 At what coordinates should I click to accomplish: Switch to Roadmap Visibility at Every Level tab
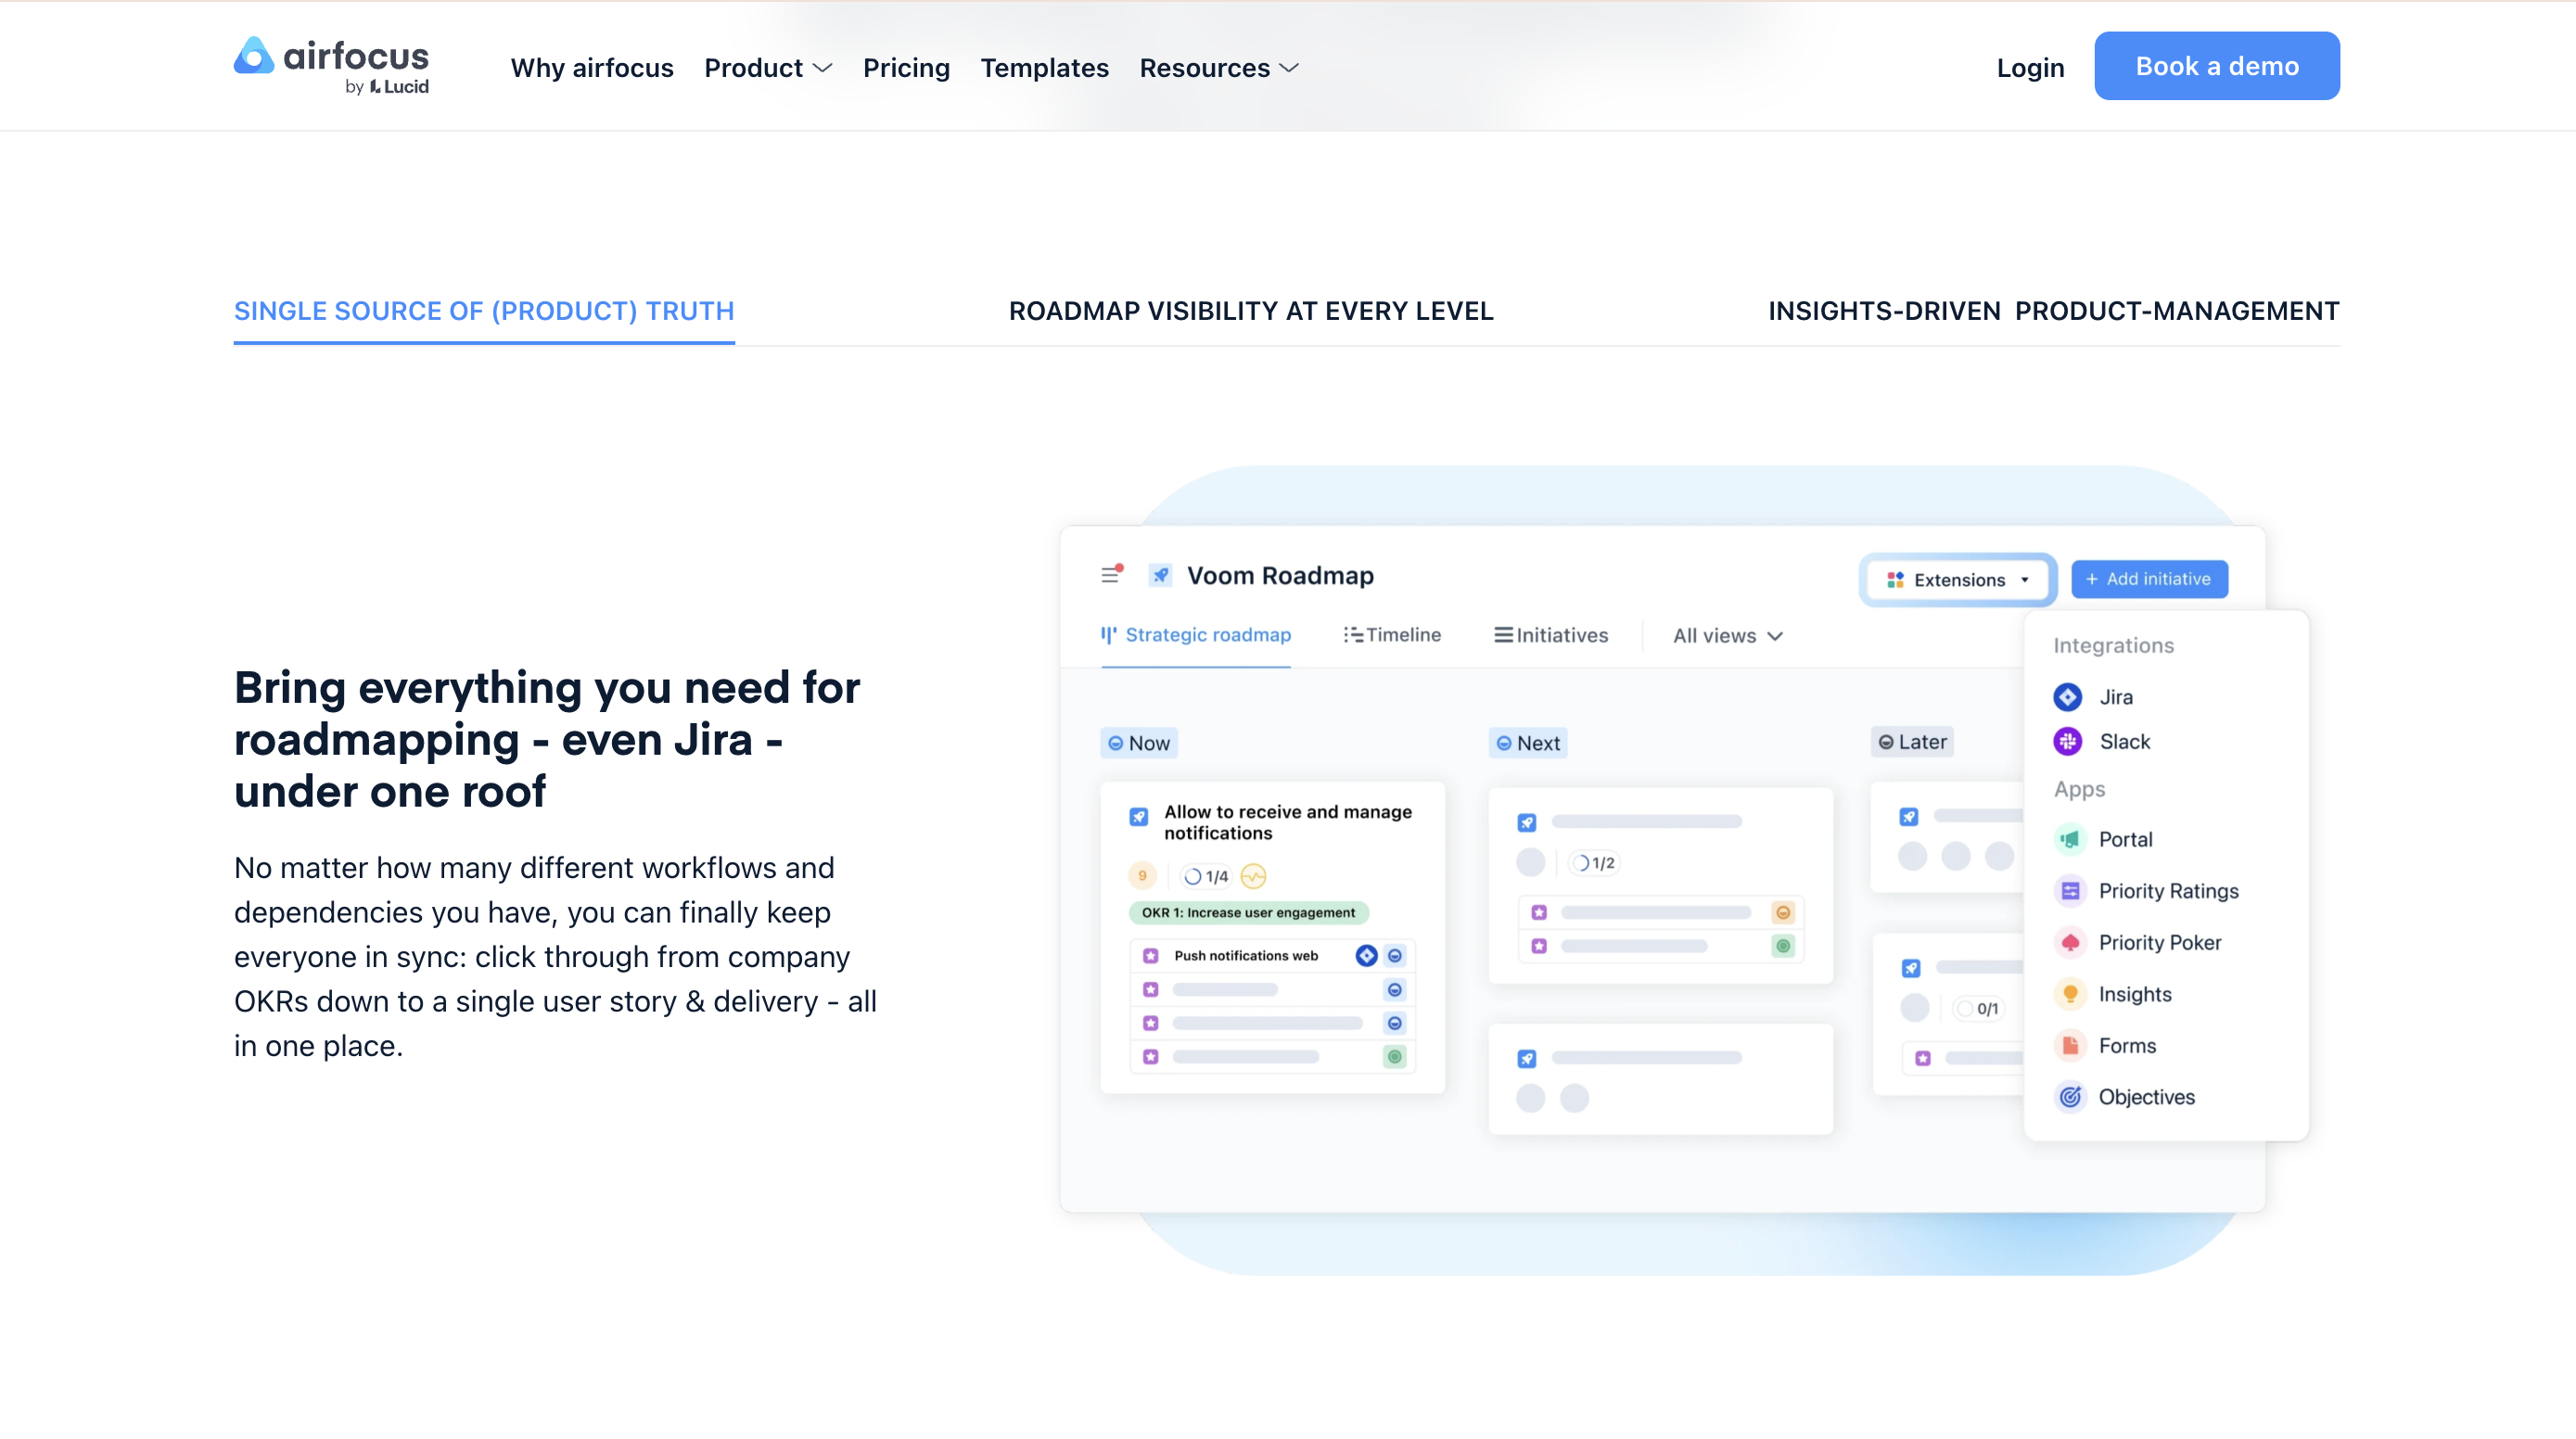tap(1250, 311)
